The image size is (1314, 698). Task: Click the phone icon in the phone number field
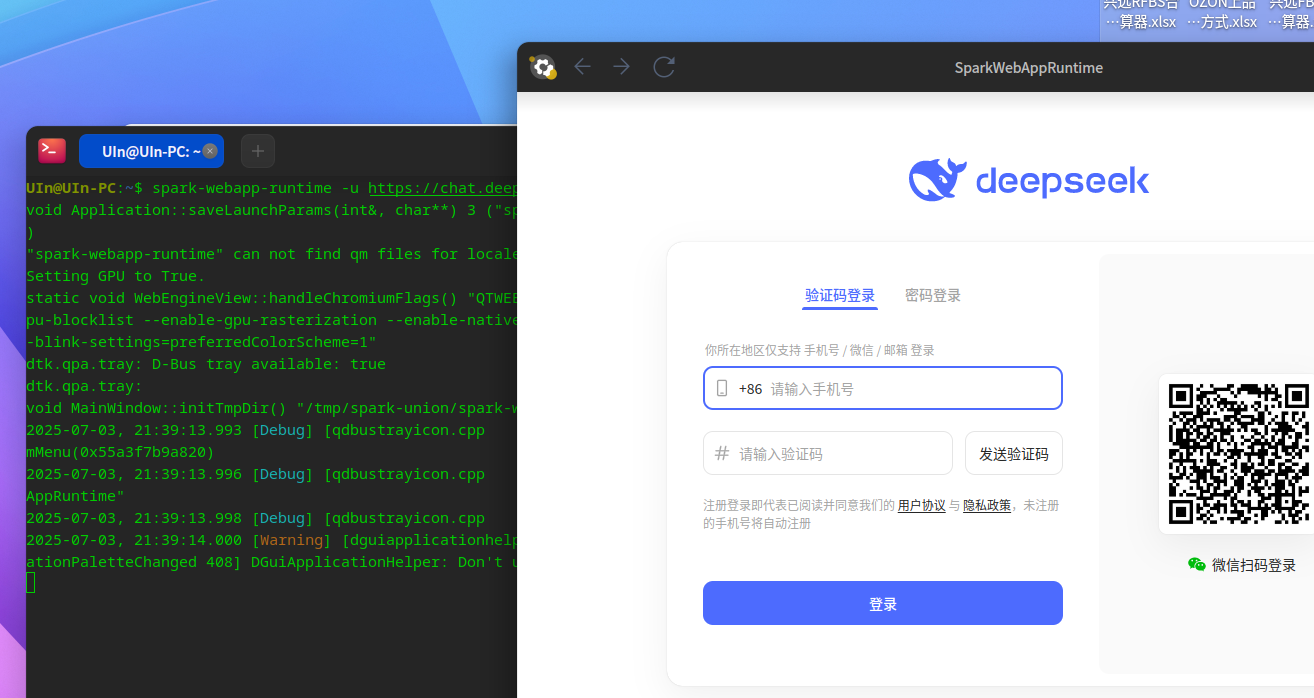(x=722, y=389)
